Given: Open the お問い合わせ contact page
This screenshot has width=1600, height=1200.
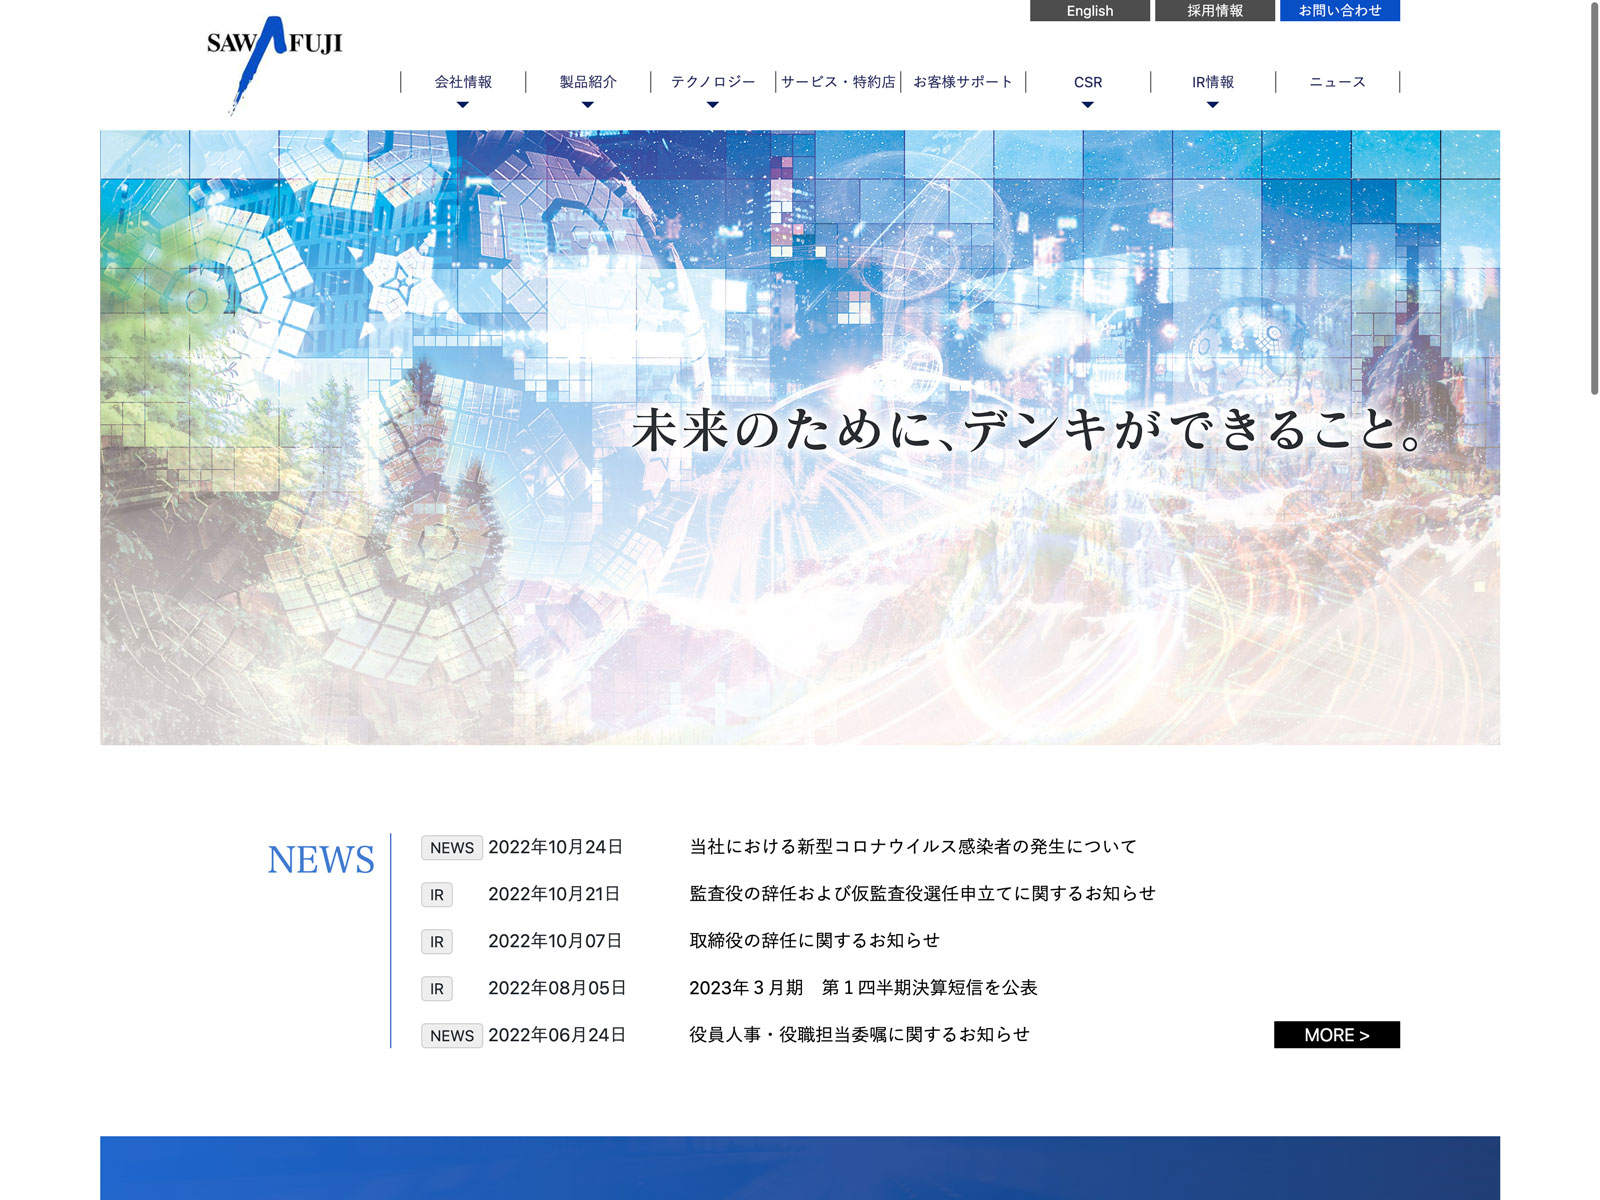Looking at the screenshot, I should [x=1339, y=11].
